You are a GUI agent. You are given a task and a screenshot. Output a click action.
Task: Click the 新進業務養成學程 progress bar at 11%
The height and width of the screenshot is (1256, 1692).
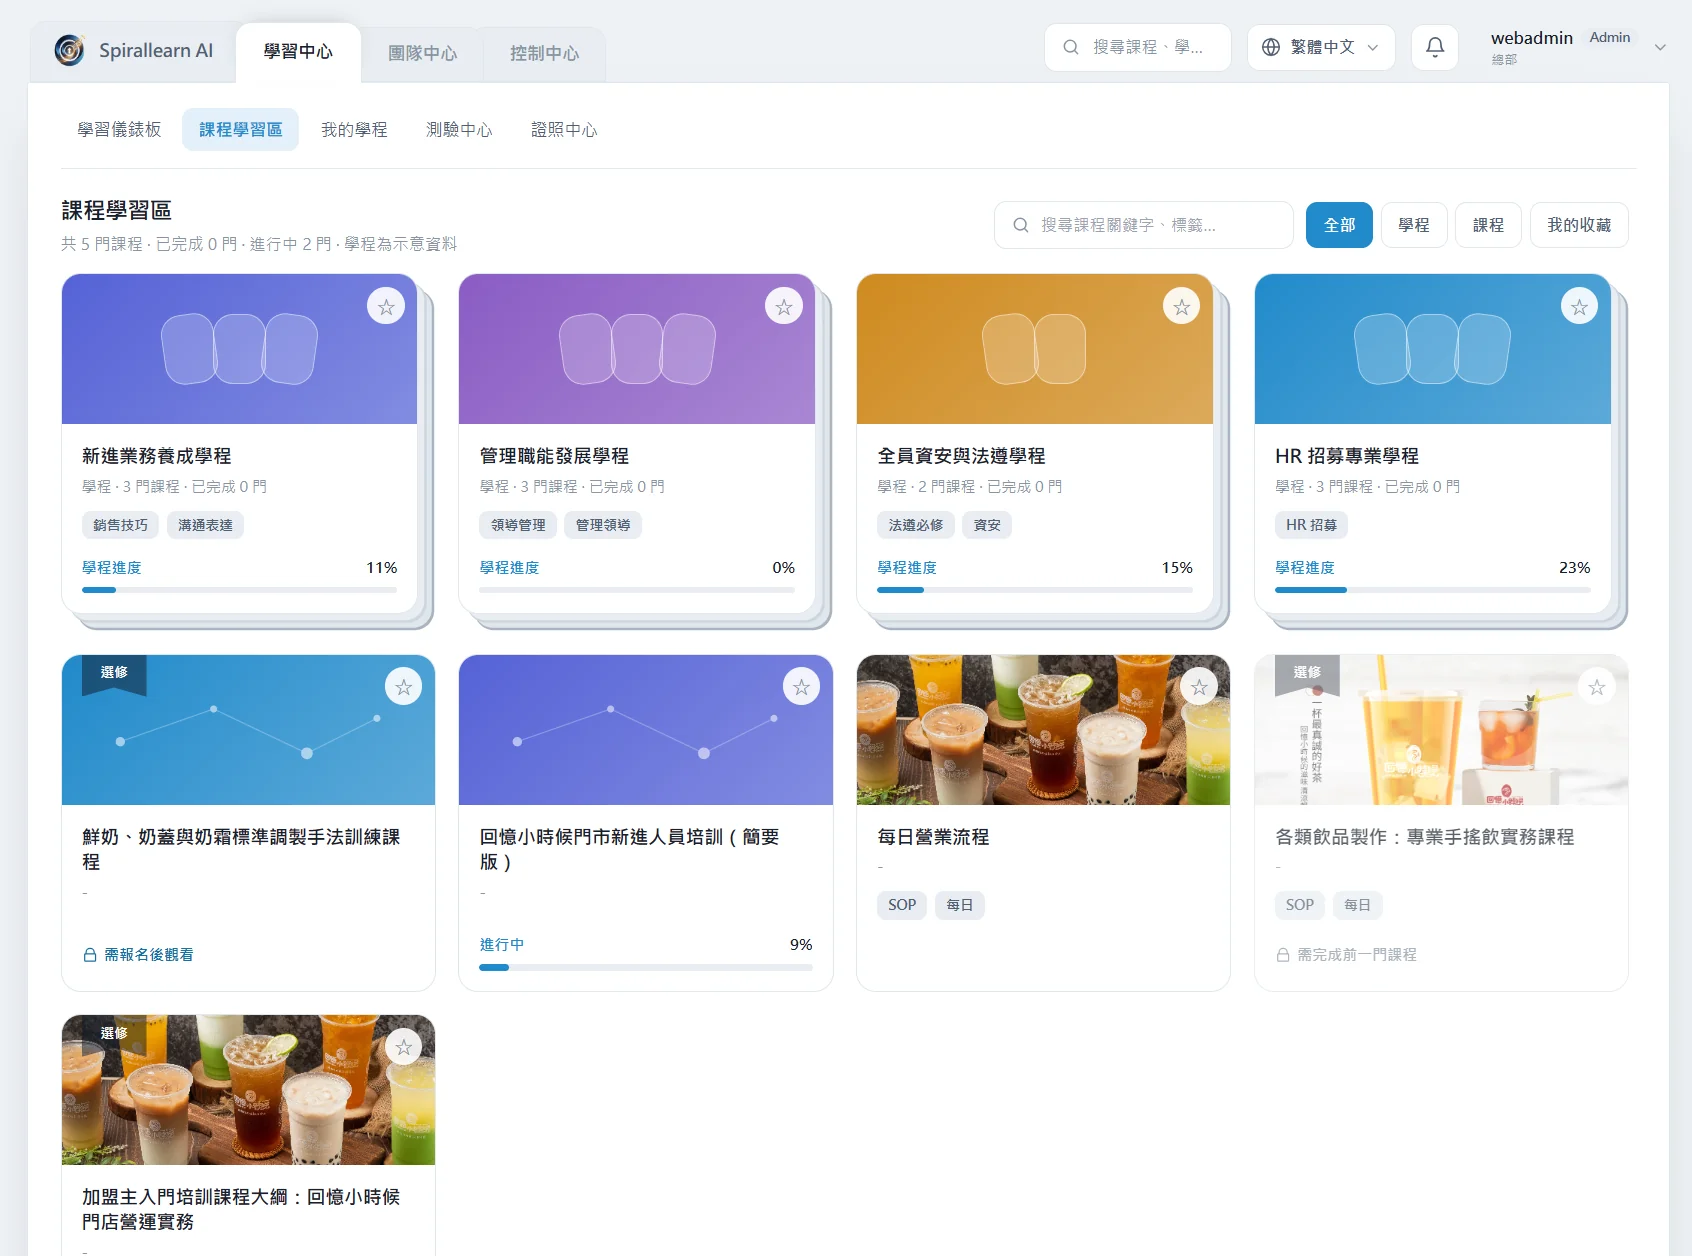pyautogui.click(x=239, y=590)
